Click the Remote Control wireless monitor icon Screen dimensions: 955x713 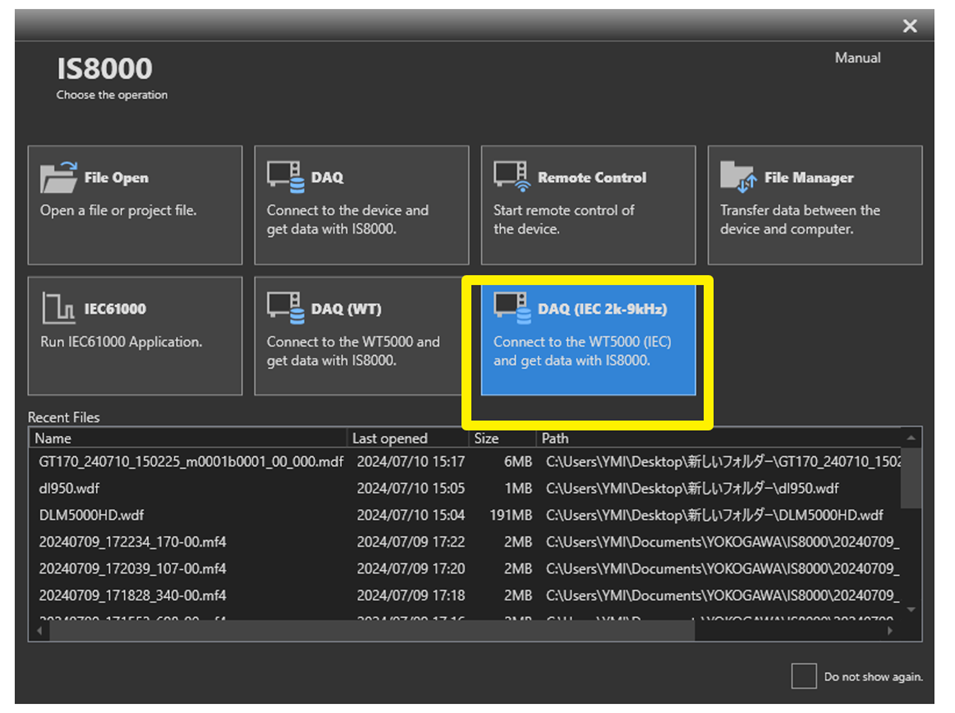click(510, 177)
